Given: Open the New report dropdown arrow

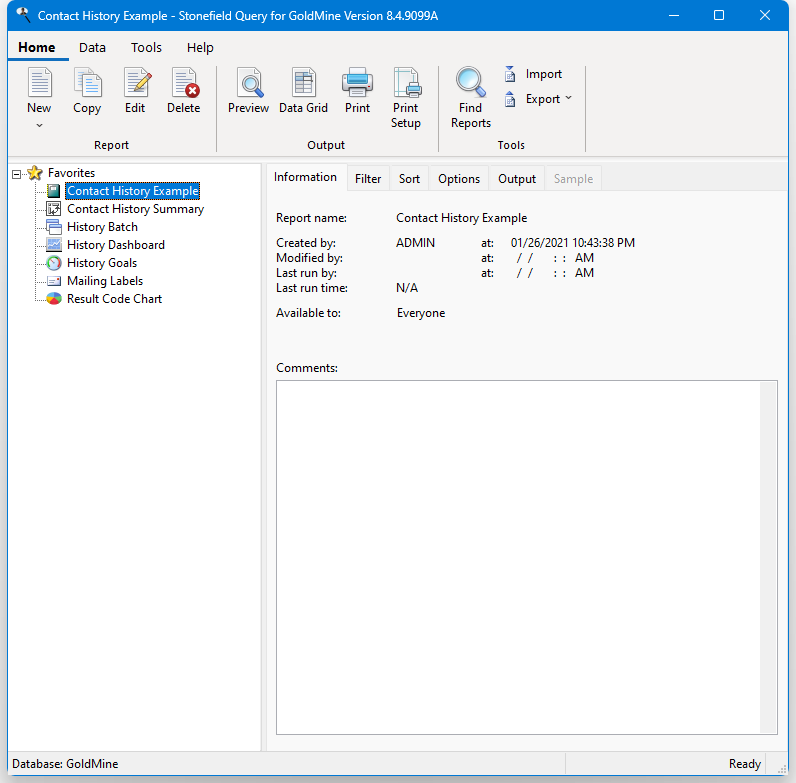Looking at the screenshot, I should pyautogui.click(x=39, y=125).
